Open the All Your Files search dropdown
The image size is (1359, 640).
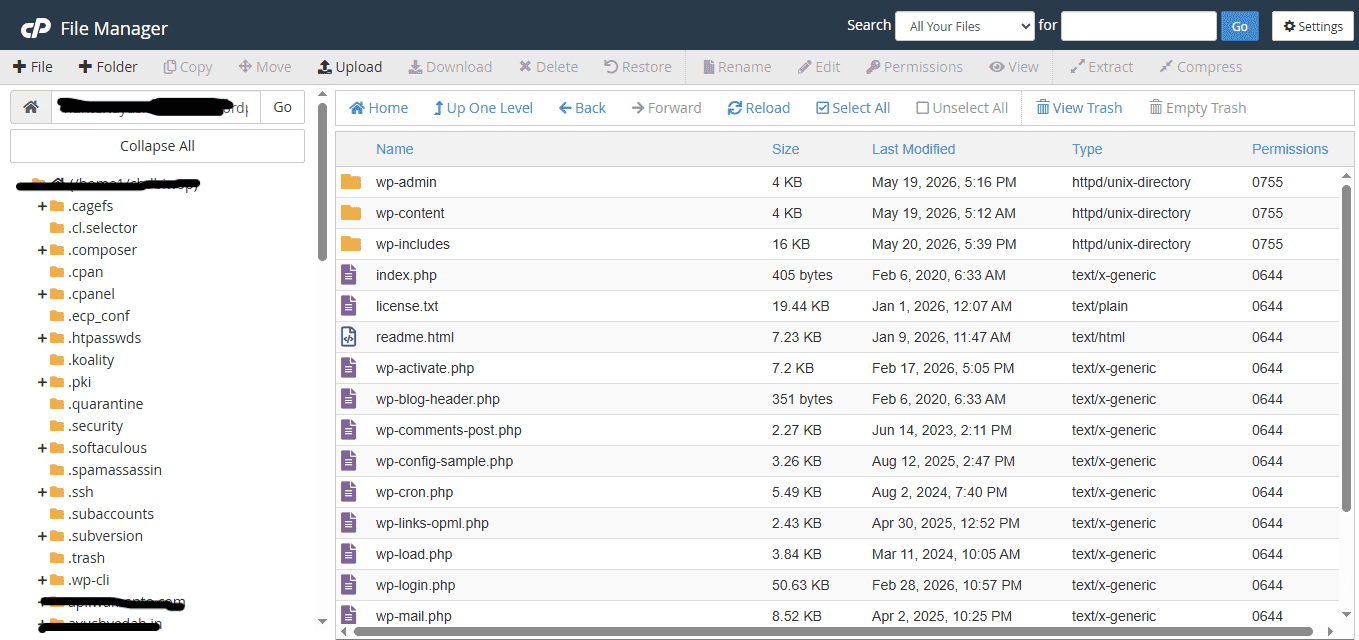[x=965, y=26]
